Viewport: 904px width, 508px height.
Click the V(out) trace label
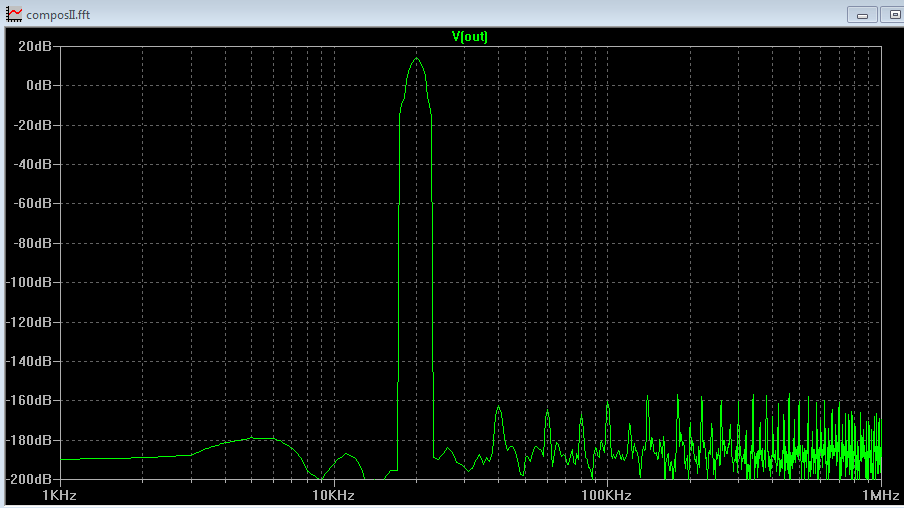click(469, 36)
